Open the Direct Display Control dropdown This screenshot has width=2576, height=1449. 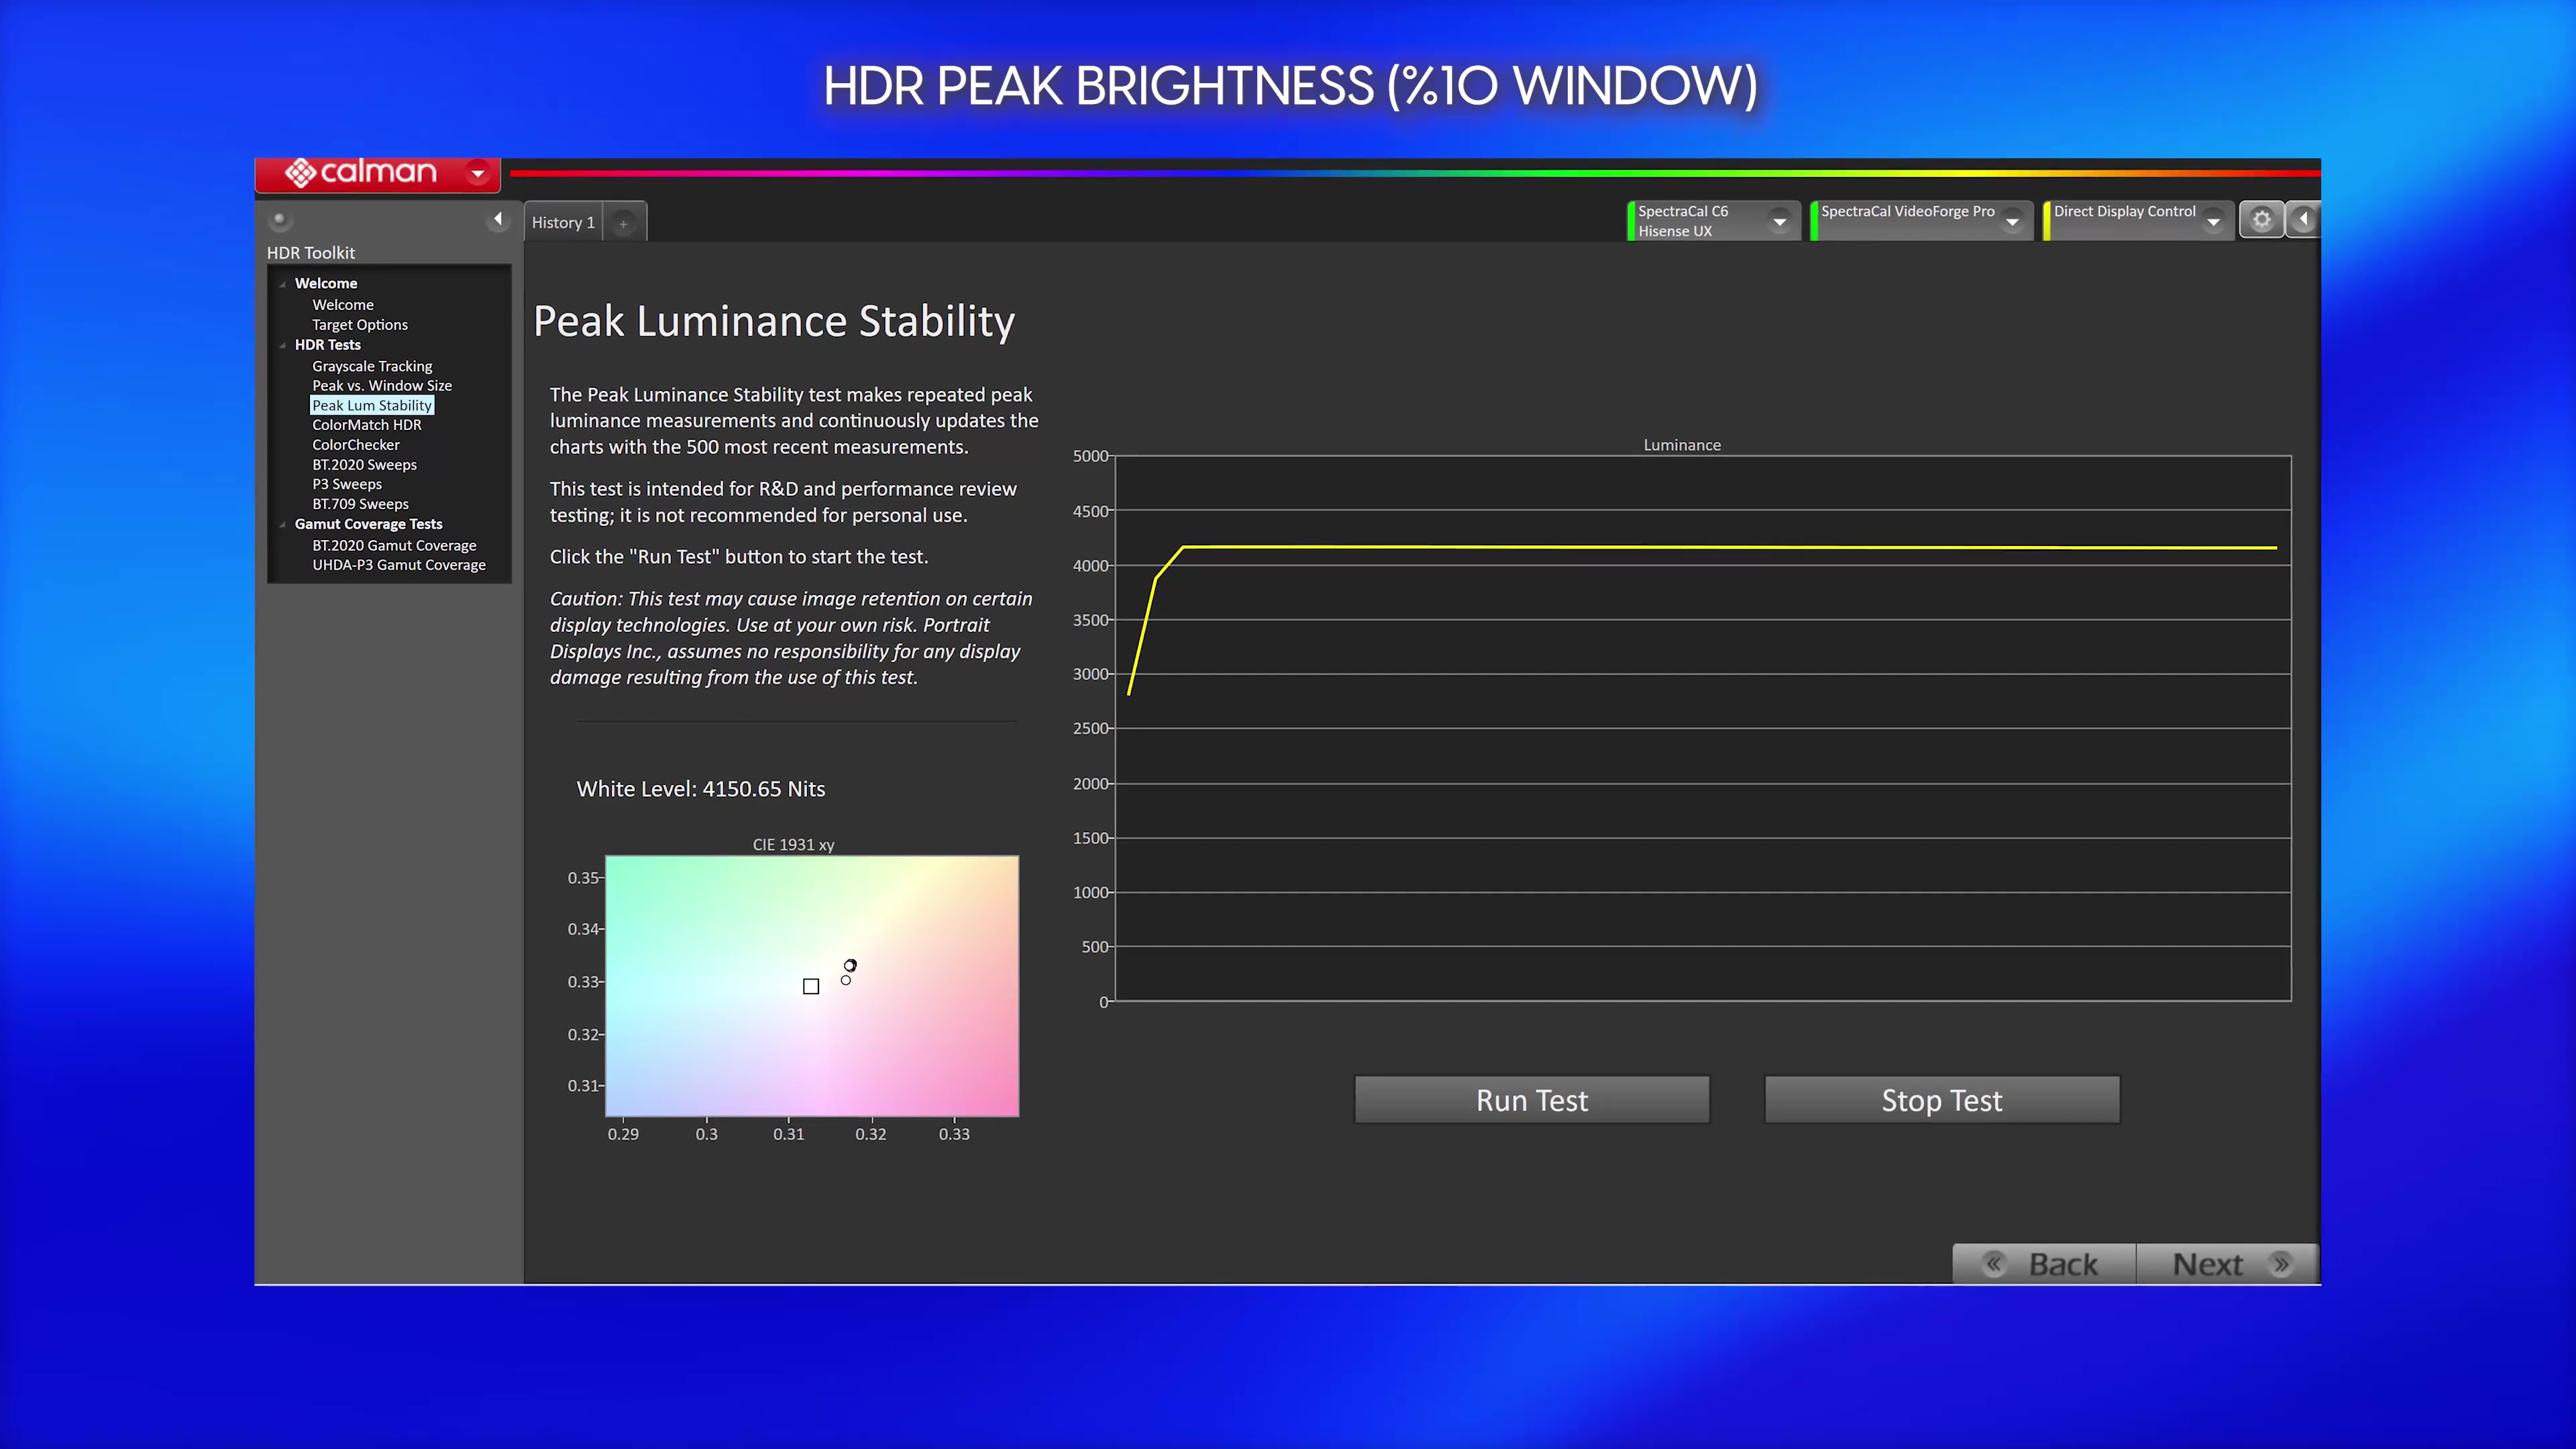tap(2213, 221)
